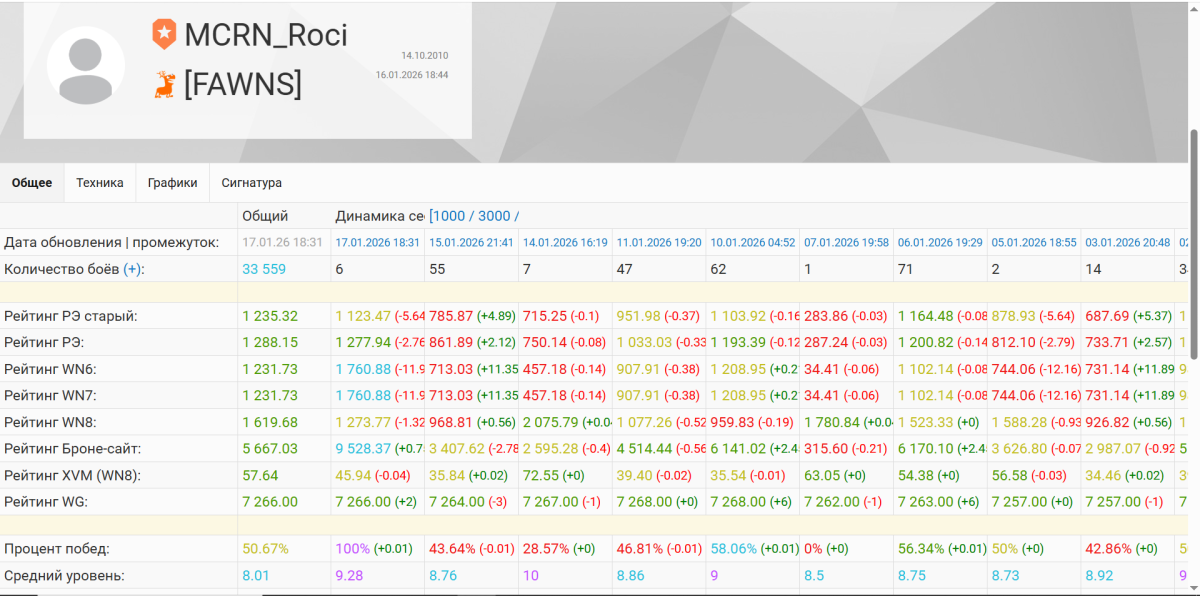Click the WN8 value 1 780.84
The image size is (1200, 596).
pyautogui.click(x=832, y=422)
